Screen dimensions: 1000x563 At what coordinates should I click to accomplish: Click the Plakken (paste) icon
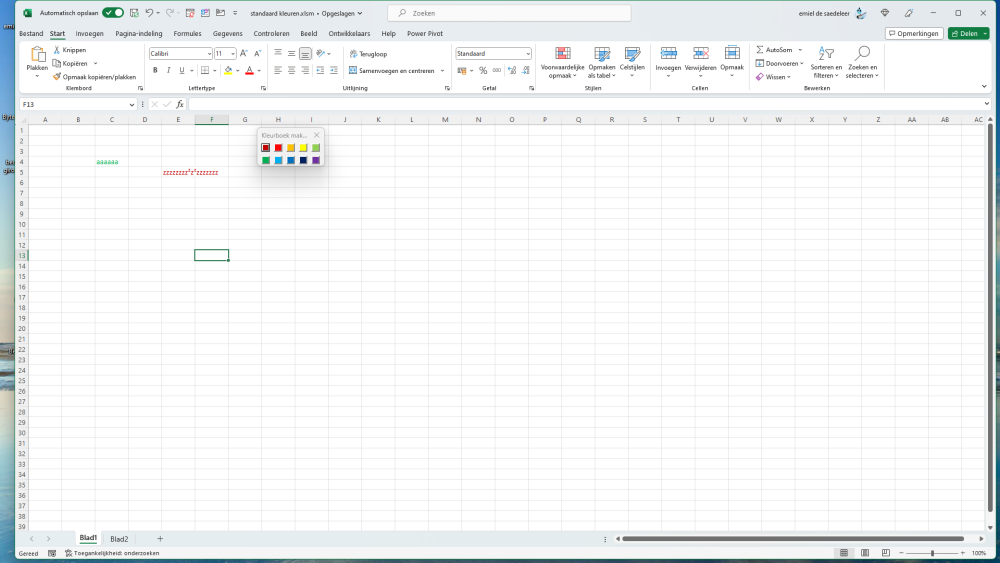point(37,56)
